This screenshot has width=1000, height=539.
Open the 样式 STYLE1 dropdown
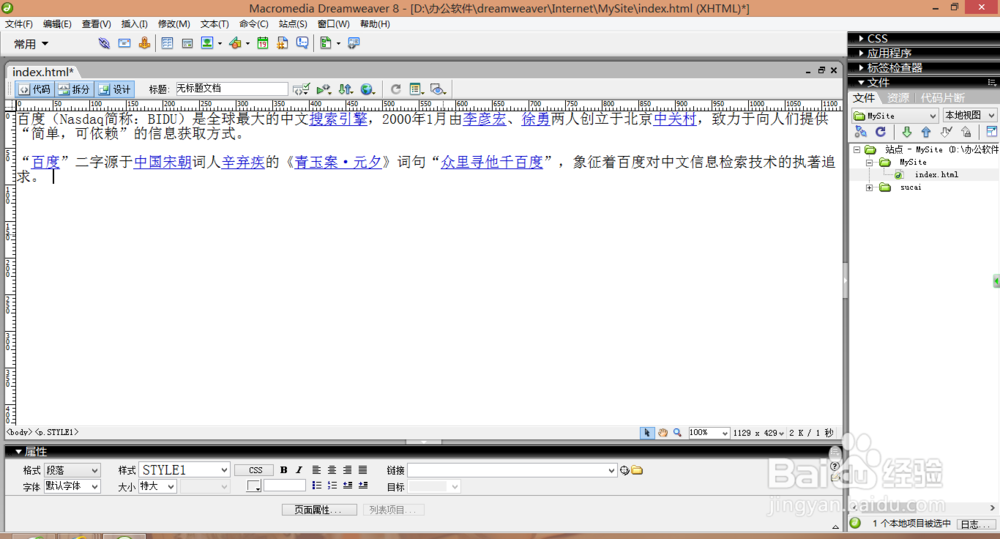[184, 470]
